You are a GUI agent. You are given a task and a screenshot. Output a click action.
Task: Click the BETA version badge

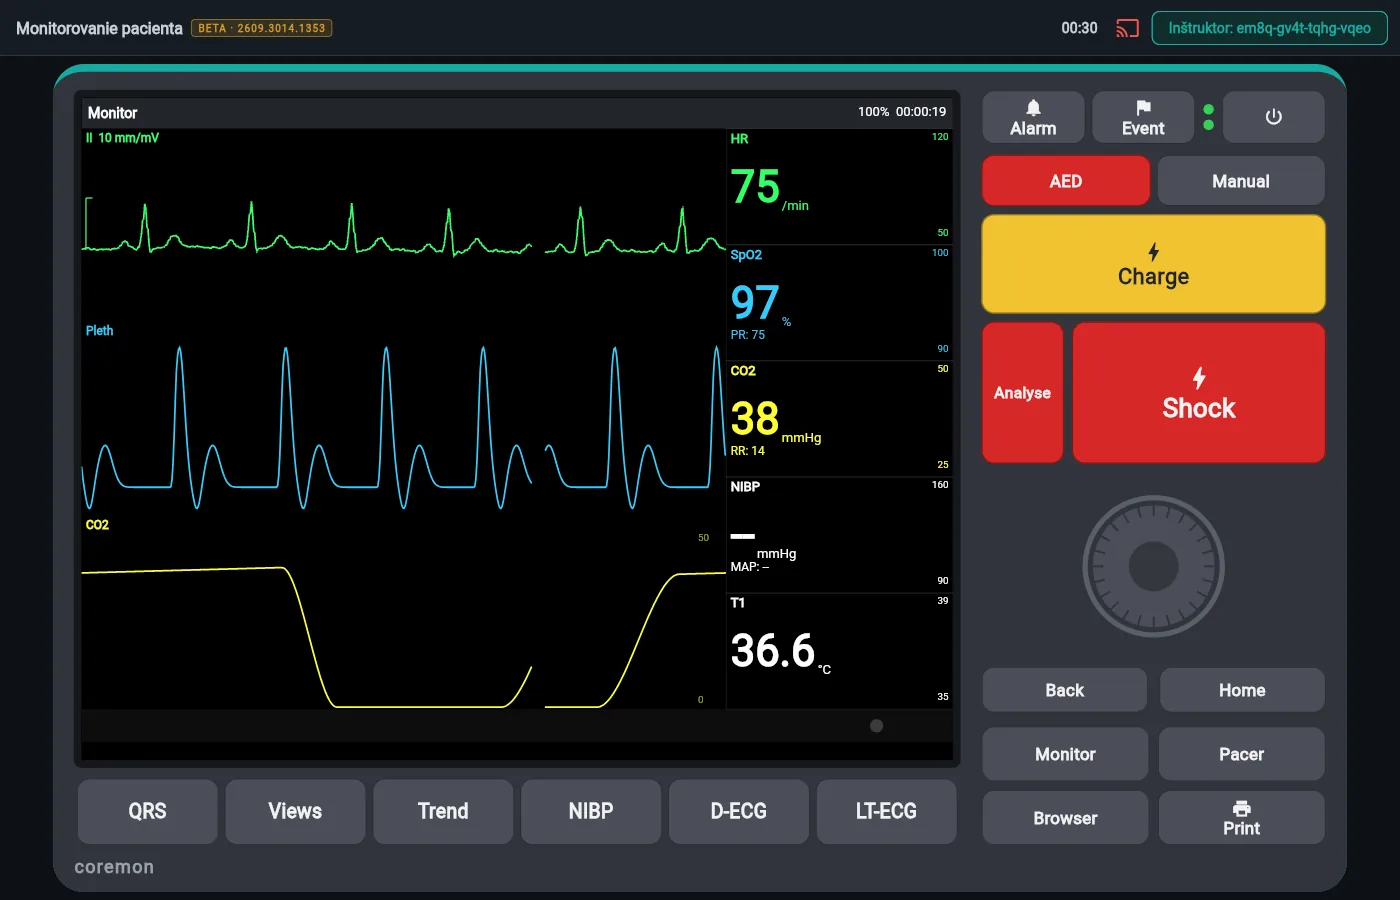tap(262, 28)
